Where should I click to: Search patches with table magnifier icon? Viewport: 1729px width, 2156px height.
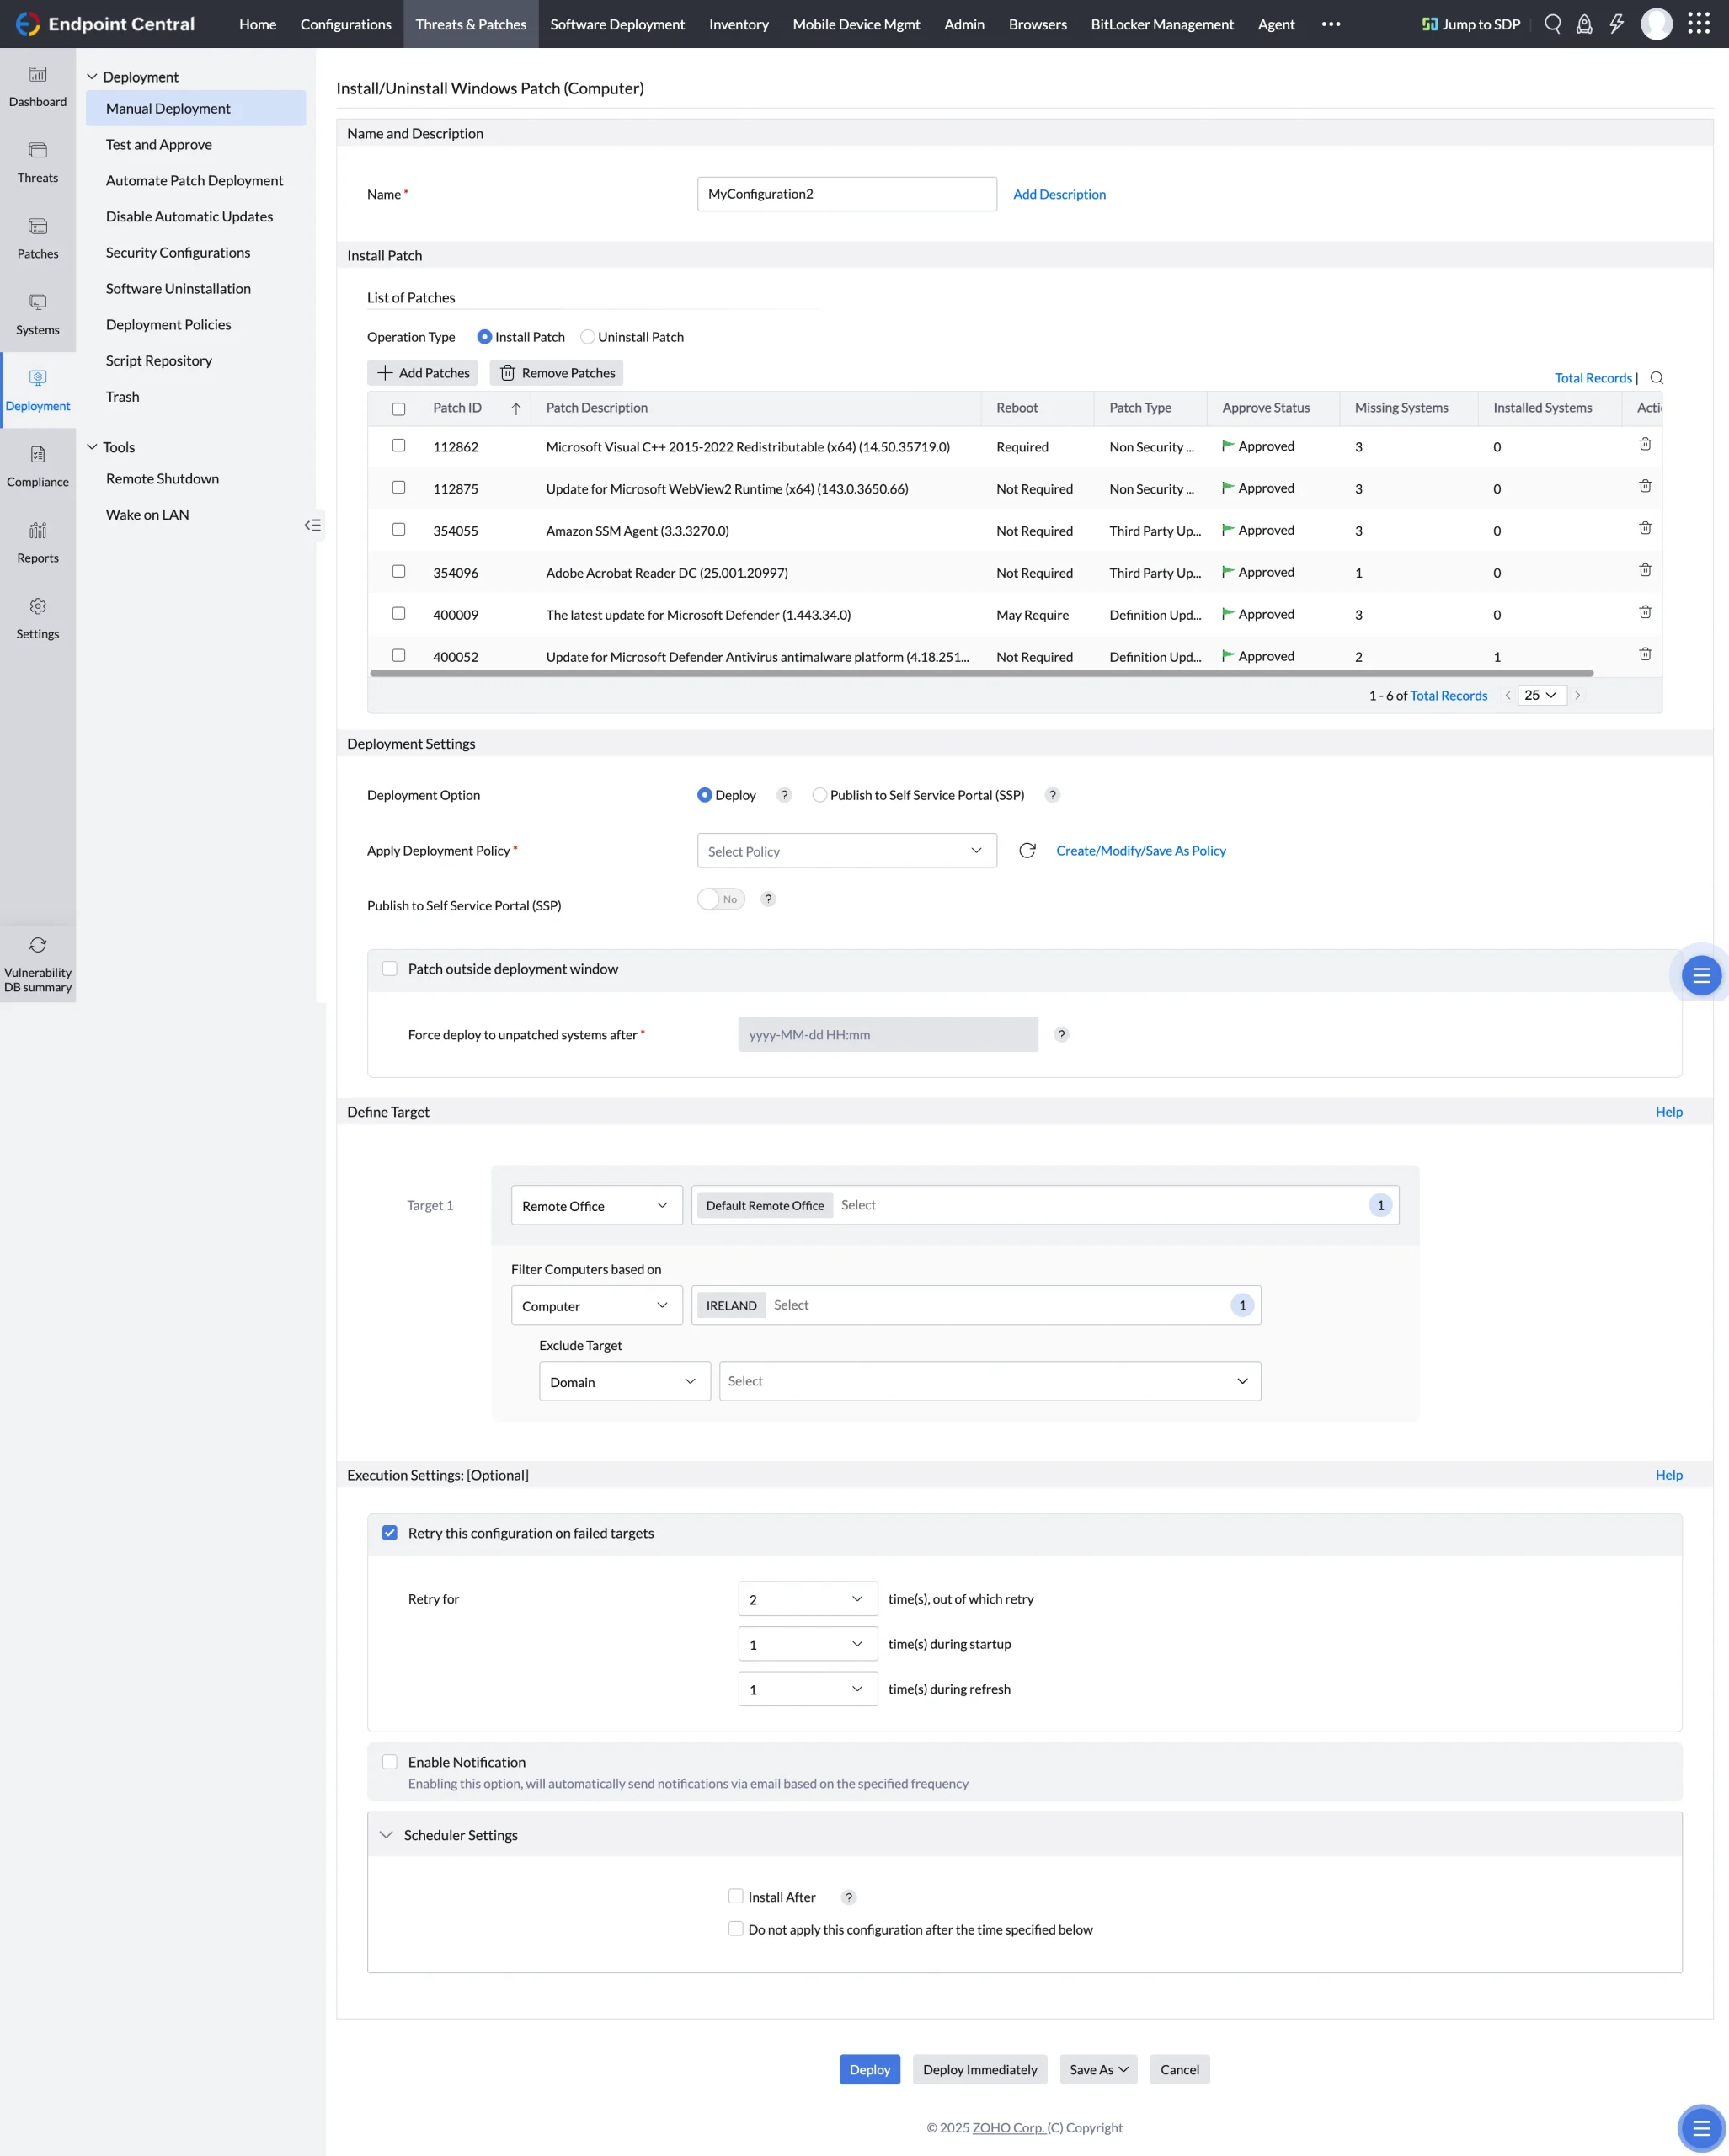1656,378
